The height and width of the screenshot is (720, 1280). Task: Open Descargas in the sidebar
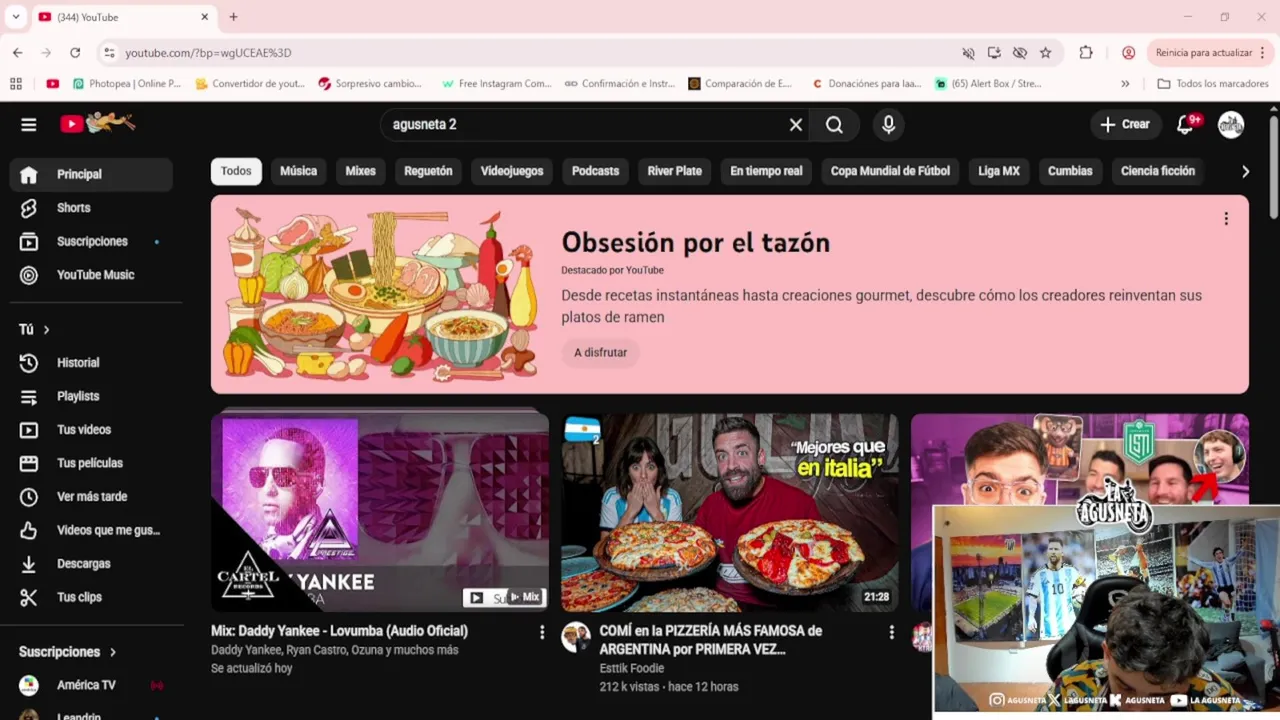tap(91, 564)
